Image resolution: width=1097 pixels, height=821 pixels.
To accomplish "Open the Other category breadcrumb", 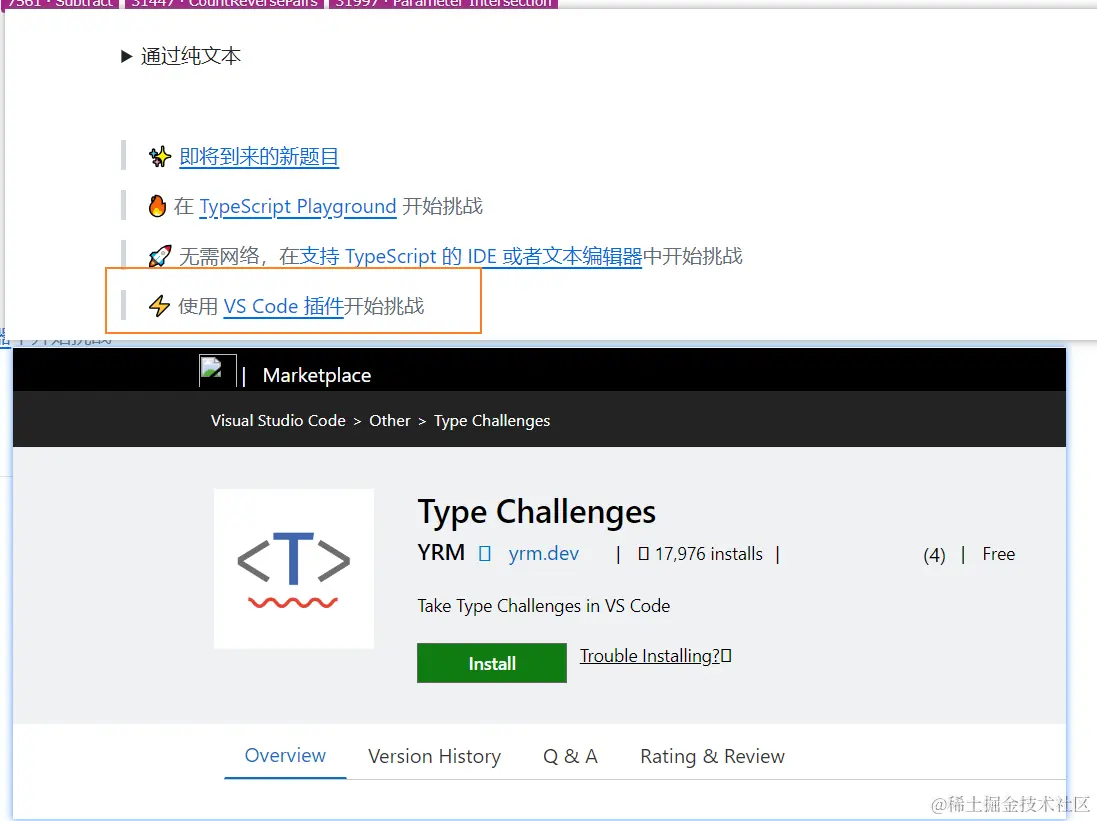I will pos(390,421).
